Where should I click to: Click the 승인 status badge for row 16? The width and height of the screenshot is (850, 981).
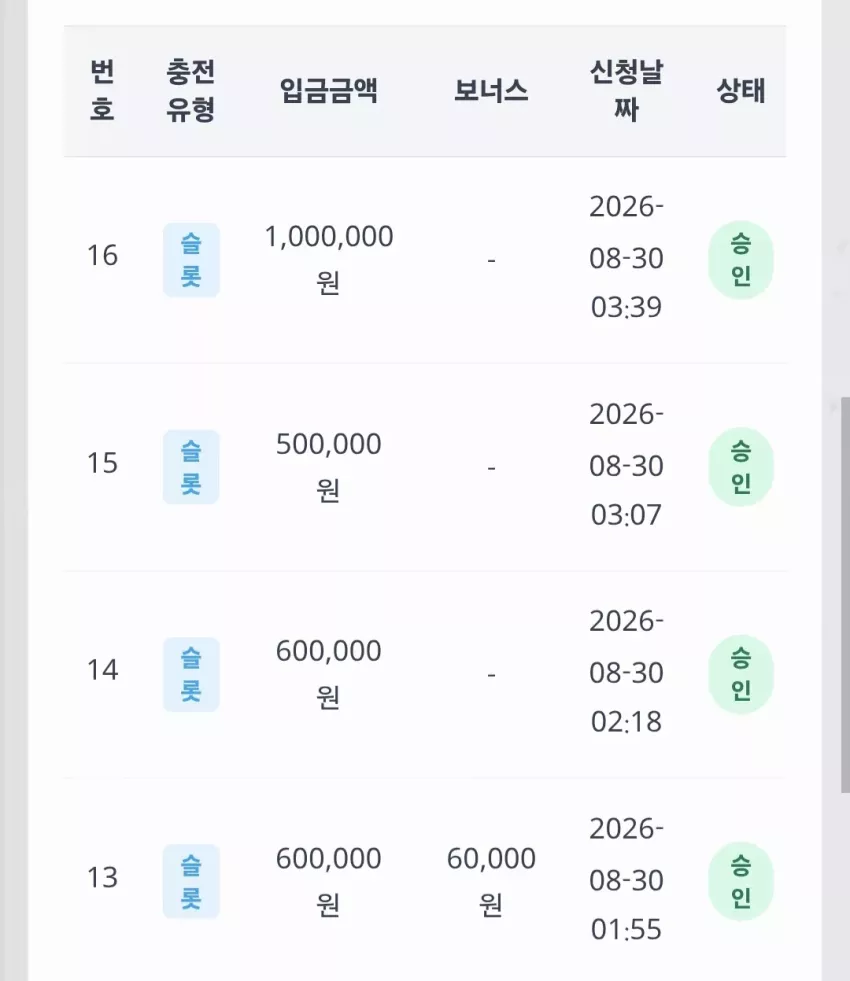(741, 260)
